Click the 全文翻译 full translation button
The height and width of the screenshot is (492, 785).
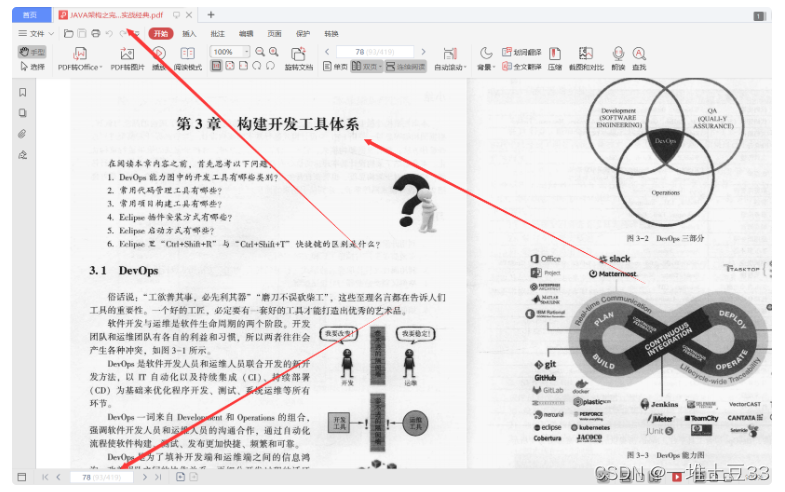pos(522,66)
